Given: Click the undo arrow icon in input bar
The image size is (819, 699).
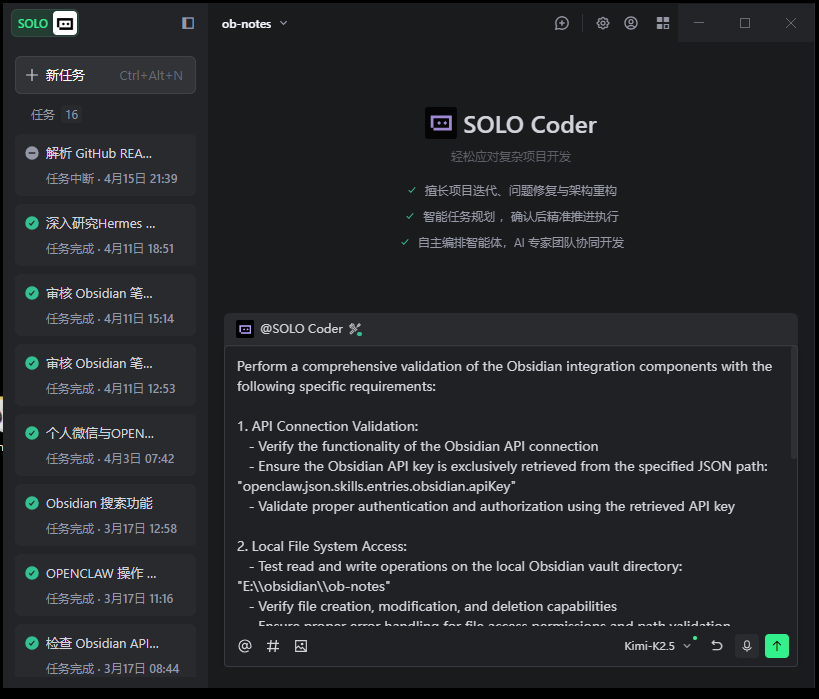Looking at the screenshot, I should click(x=717, y=646).
